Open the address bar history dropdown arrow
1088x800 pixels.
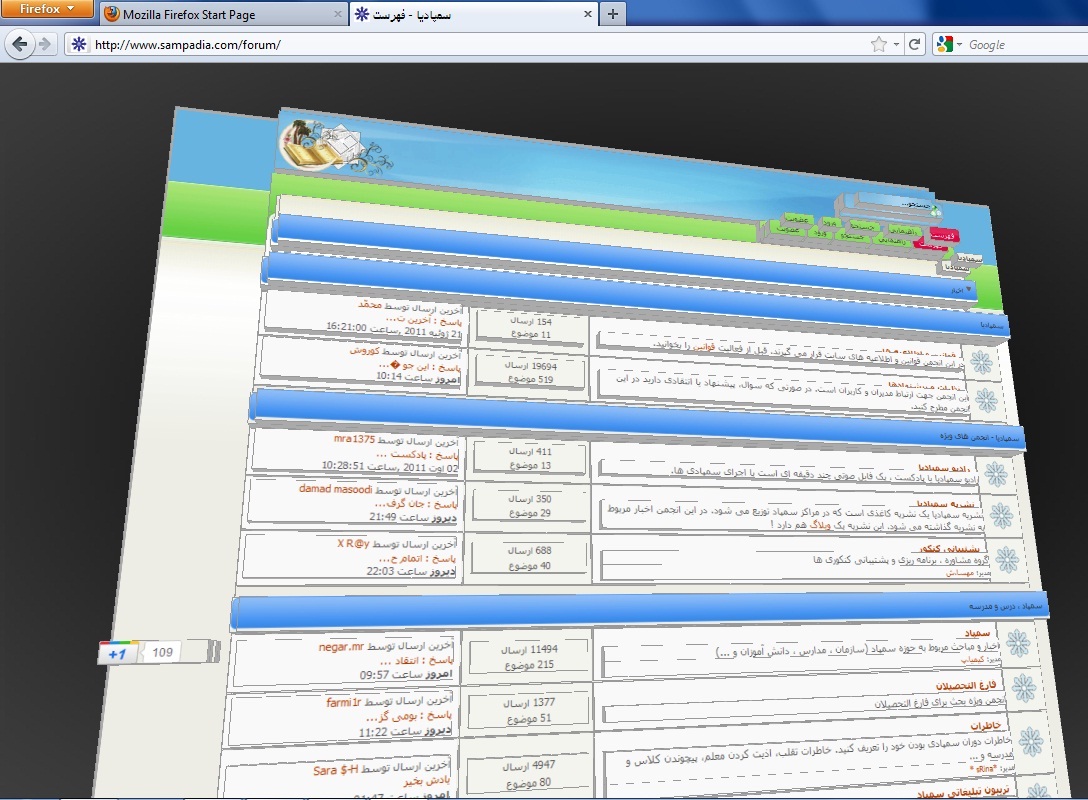click(x=896, y=44)
